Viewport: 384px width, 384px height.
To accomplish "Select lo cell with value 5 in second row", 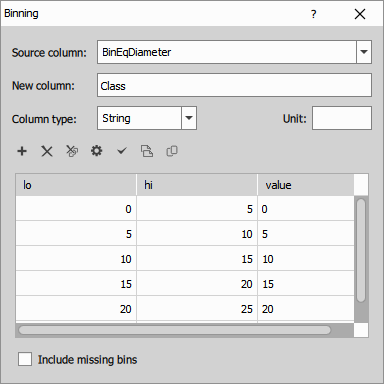I will 76,234.
